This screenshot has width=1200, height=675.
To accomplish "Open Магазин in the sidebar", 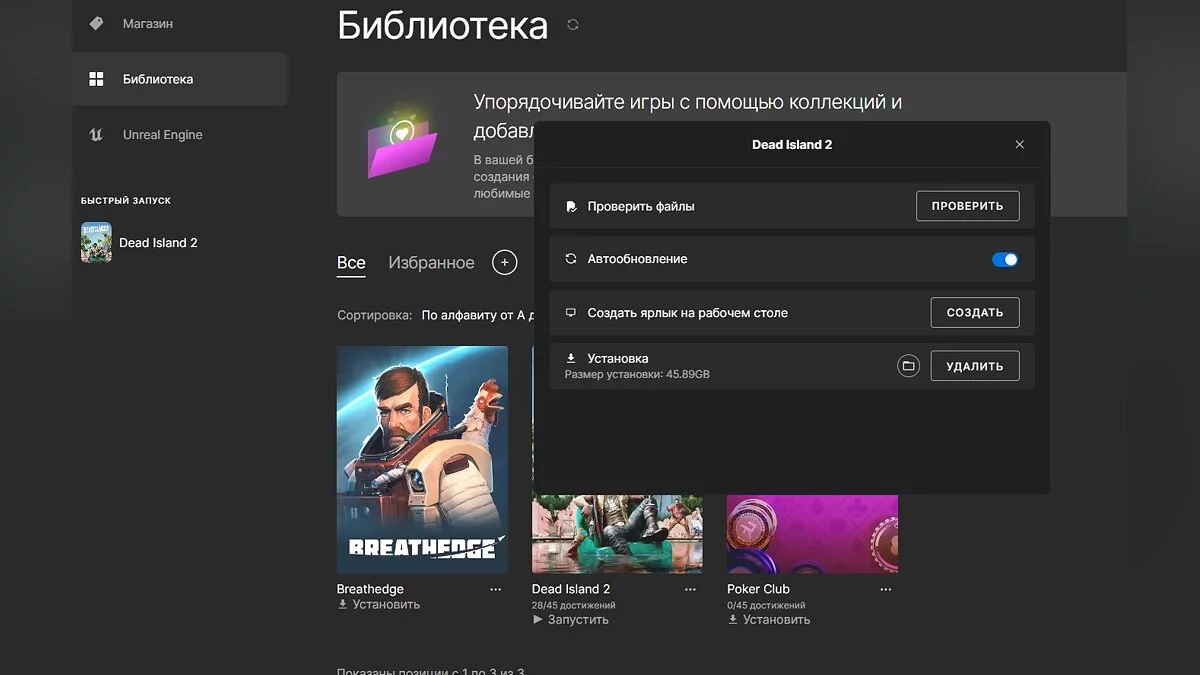I will tap(148, 23).
